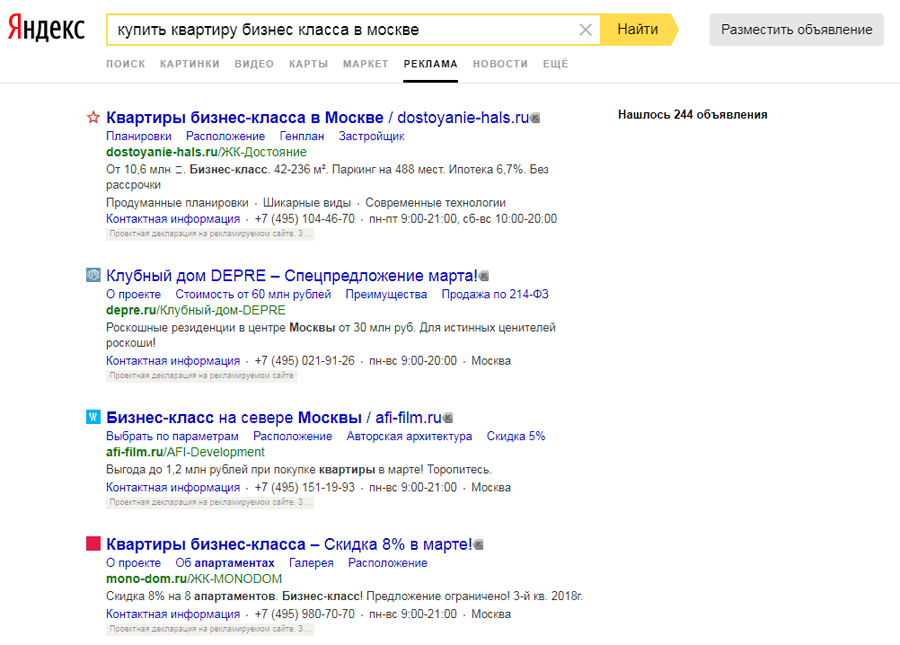This screenshot has height=645, width=900.
Task: Open the Ещё menu
Action: pos(555,64)
